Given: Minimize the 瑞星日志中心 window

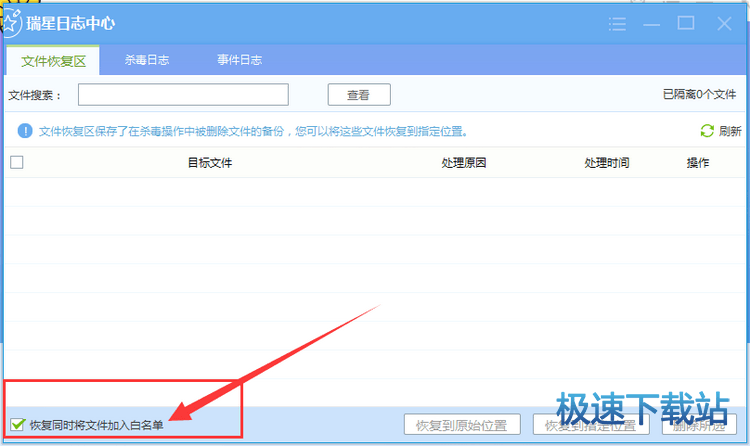Looking at the screenshot, I should pyautogui.click(x=651, y=24).
